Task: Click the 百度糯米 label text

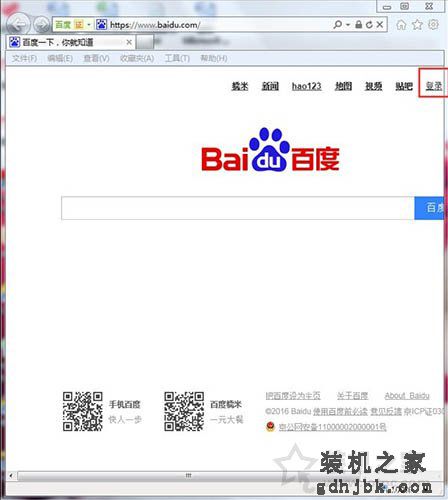Action: (226, 404)
